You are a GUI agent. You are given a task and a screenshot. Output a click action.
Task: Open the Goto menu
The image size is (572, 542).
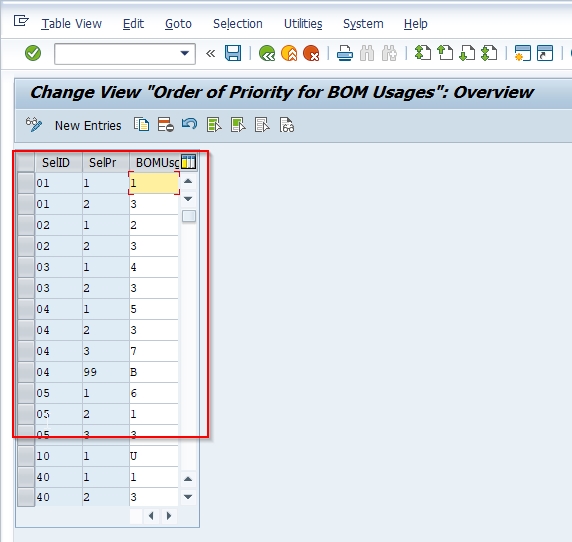point(178,24)
